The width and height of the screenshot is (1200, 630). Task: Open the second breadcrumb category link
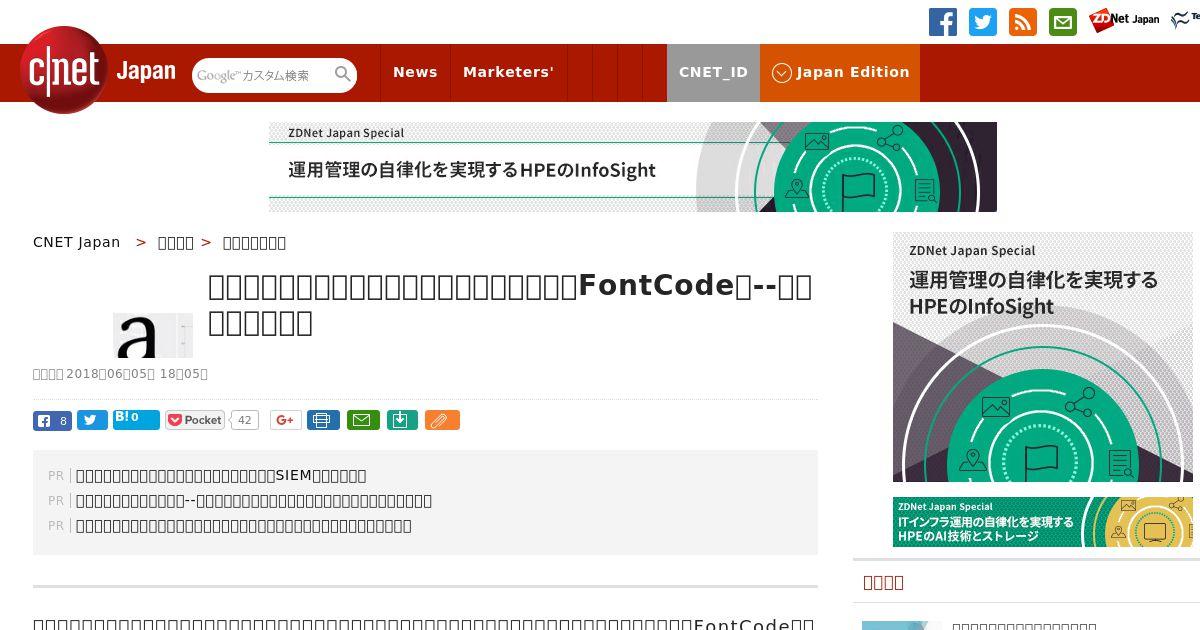(176, 242)
